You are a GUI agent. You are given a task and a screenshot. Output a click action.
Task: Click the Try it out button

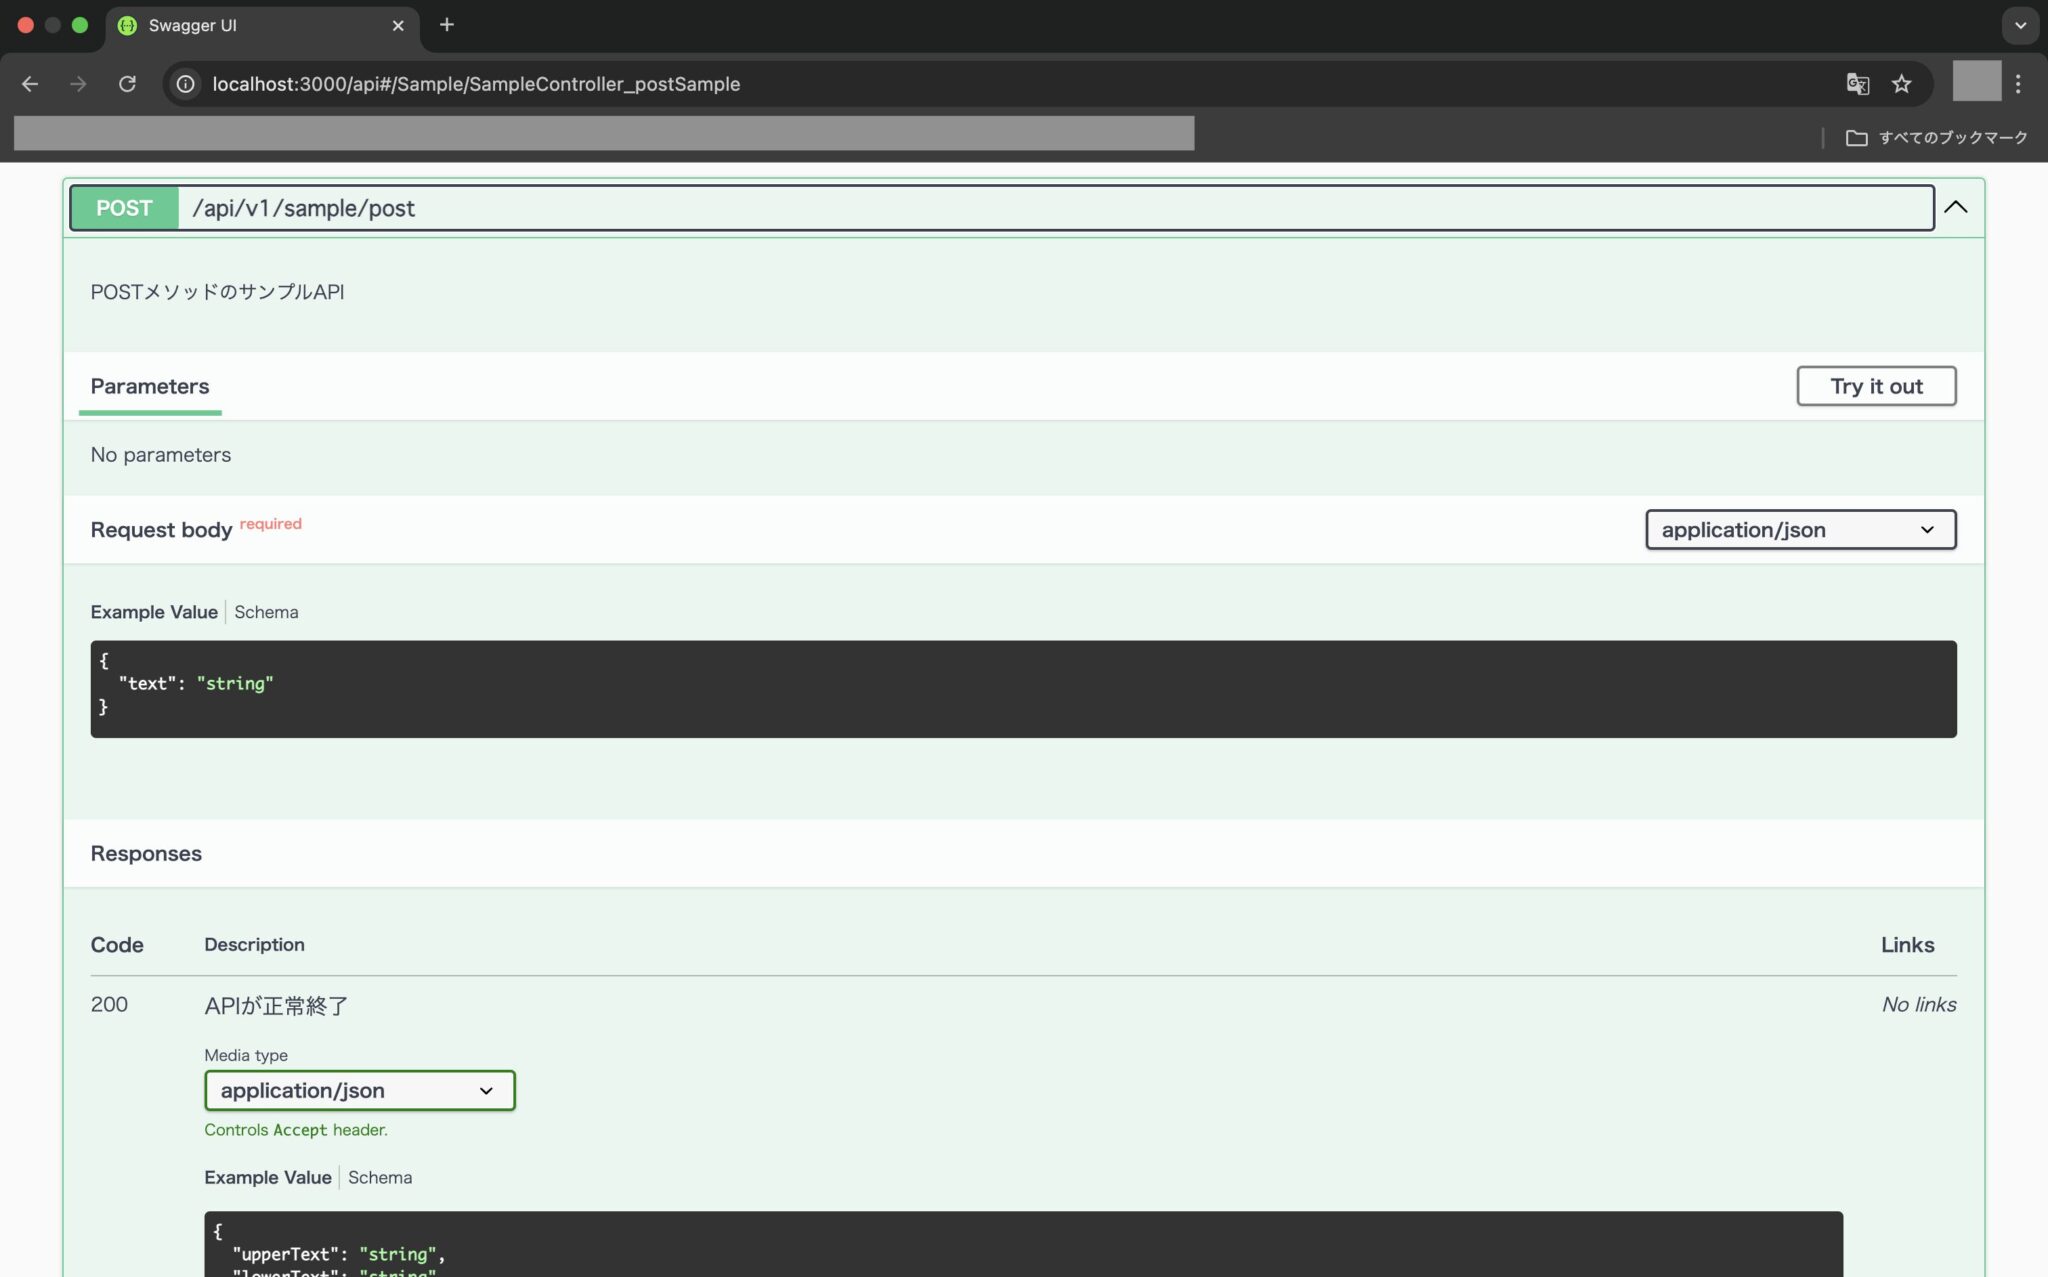click(1876, 386)
